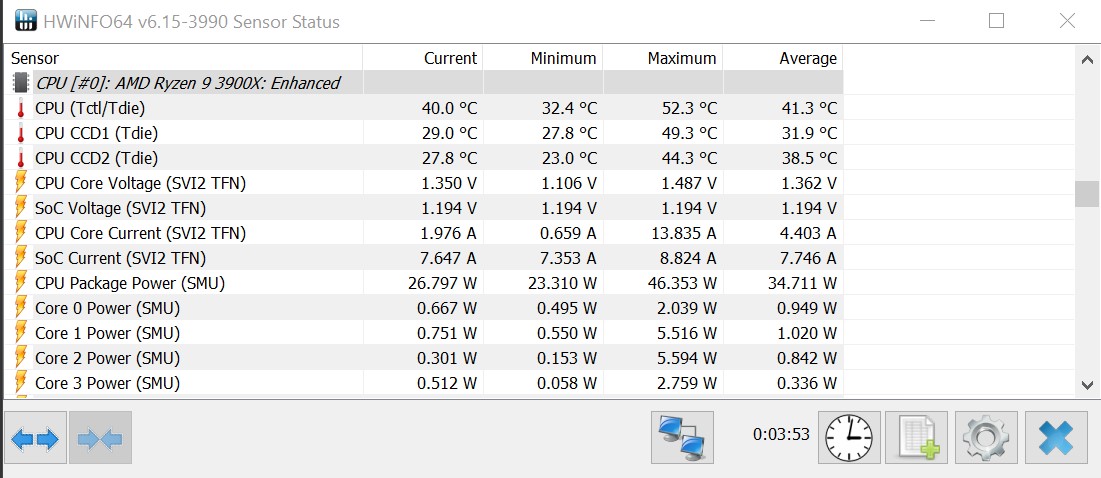Select the Core 0 Power (SMU) label
The image size is (1101, 478).
tap(107, 308)
